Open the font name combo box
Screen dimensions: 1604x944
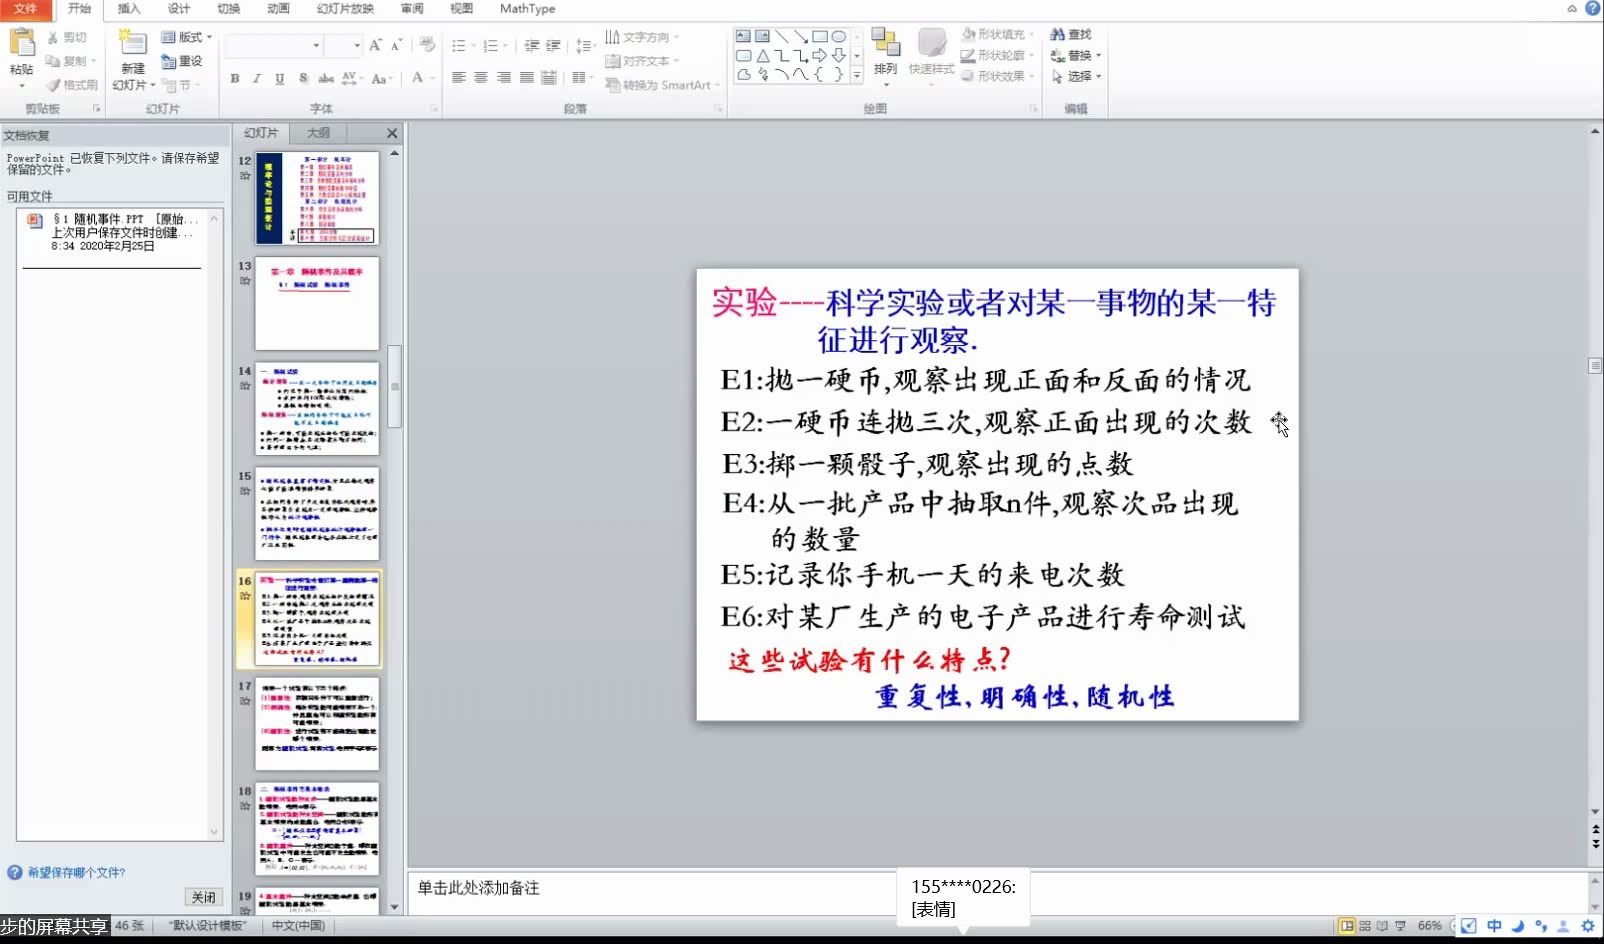pos(274,45)
